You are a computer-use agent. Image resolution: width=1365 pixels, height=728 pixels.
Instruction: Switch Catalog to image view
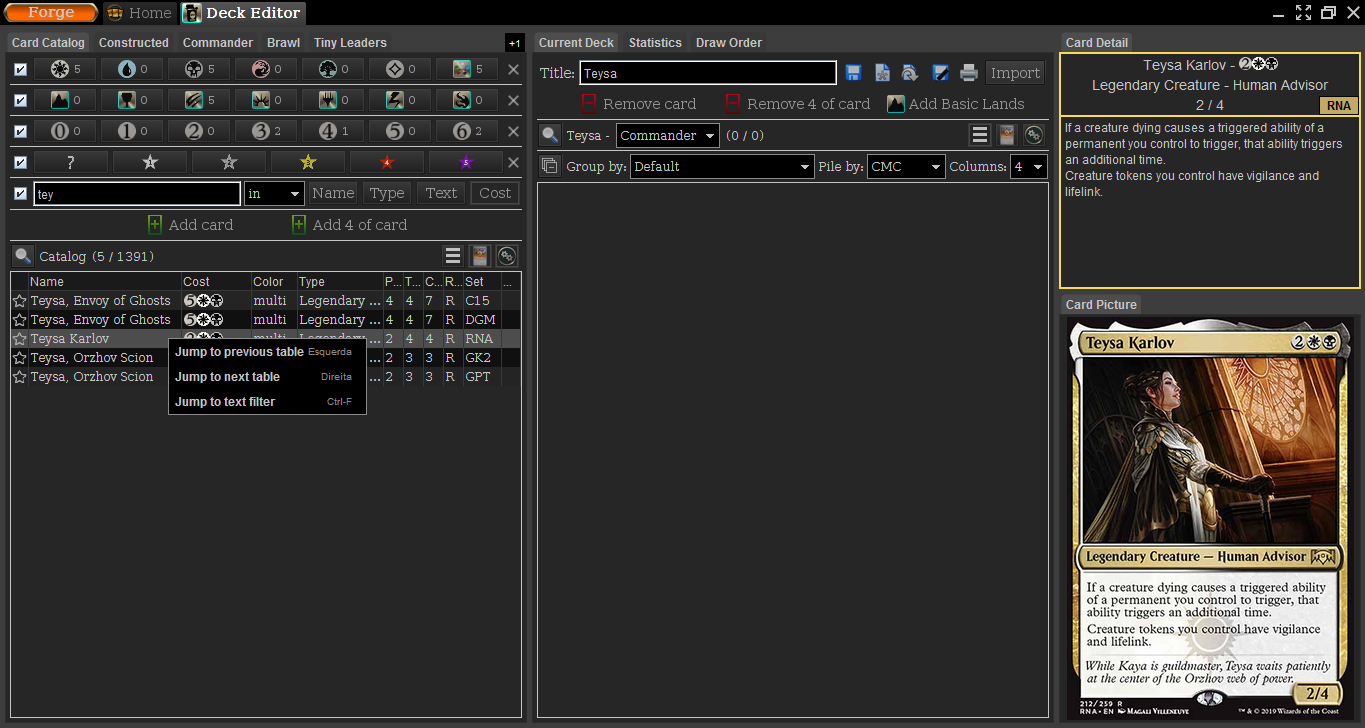click(480, 256)
